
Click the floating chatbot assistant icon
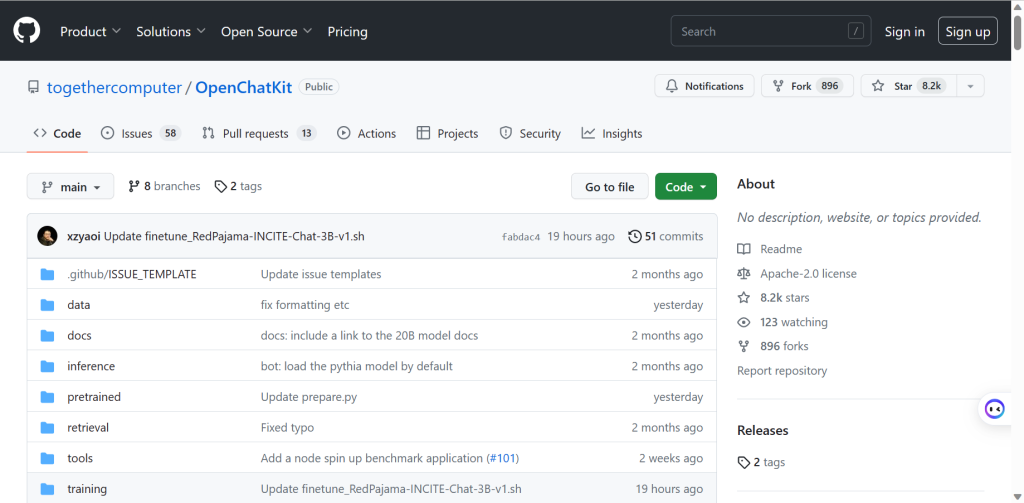click(994, 408)
